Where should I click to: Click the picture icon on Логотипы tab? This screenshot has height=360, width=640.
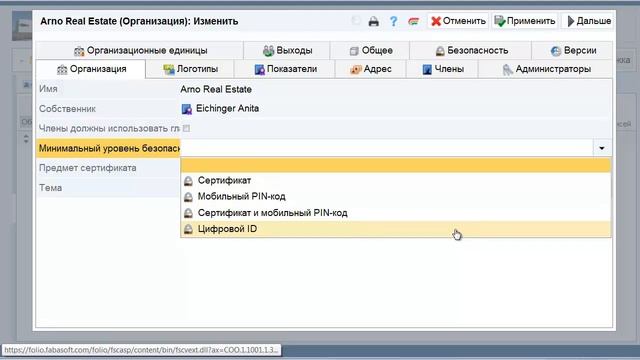pyautogui.click(x=169, y=69)
